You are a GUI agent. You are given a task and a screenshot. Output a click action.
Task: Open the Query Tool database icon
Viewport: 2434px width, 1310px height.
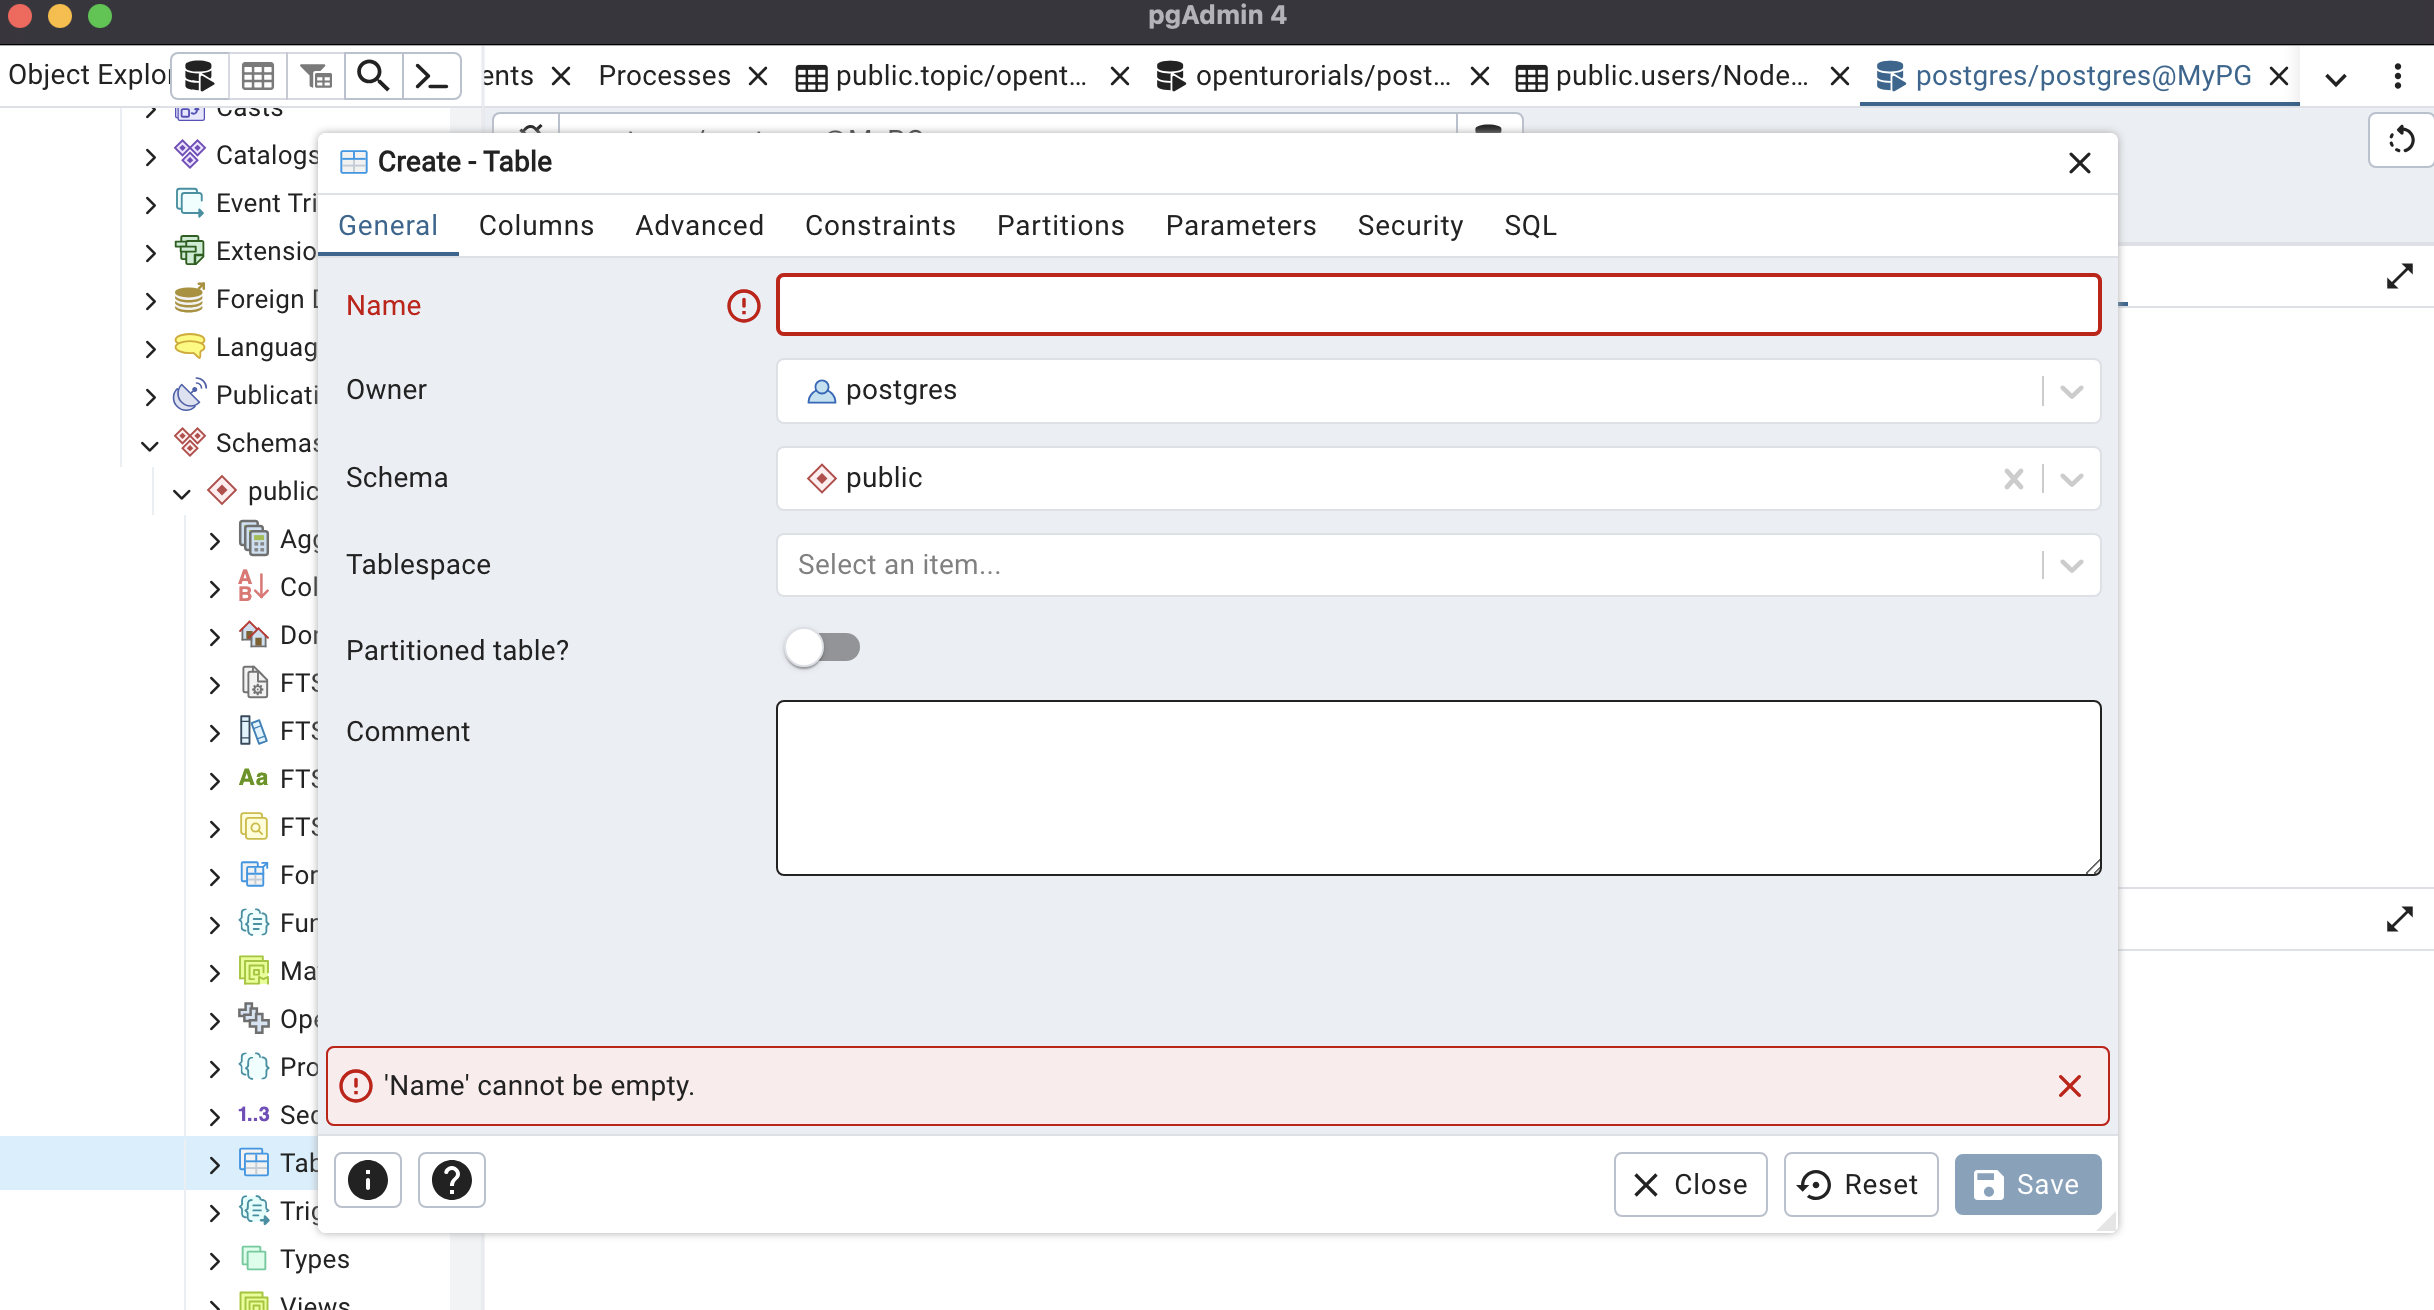click(199, 76)
